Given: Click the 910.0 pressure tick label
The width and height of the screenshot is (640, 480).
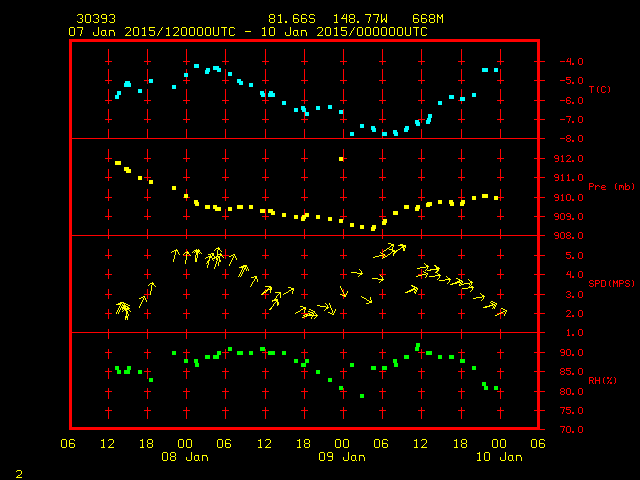Looking at the screenshot, I should [569, 198].
